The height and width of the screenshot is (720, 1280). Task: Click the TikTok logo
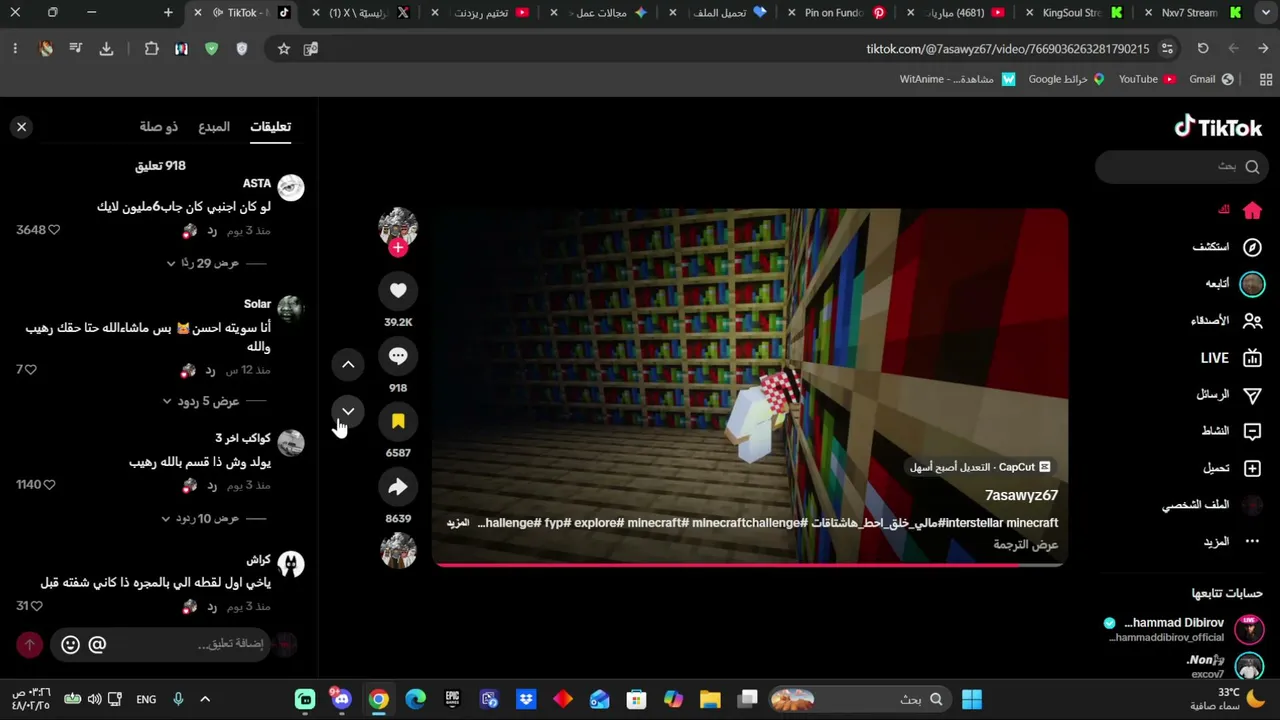click(x=1218, y=127)
